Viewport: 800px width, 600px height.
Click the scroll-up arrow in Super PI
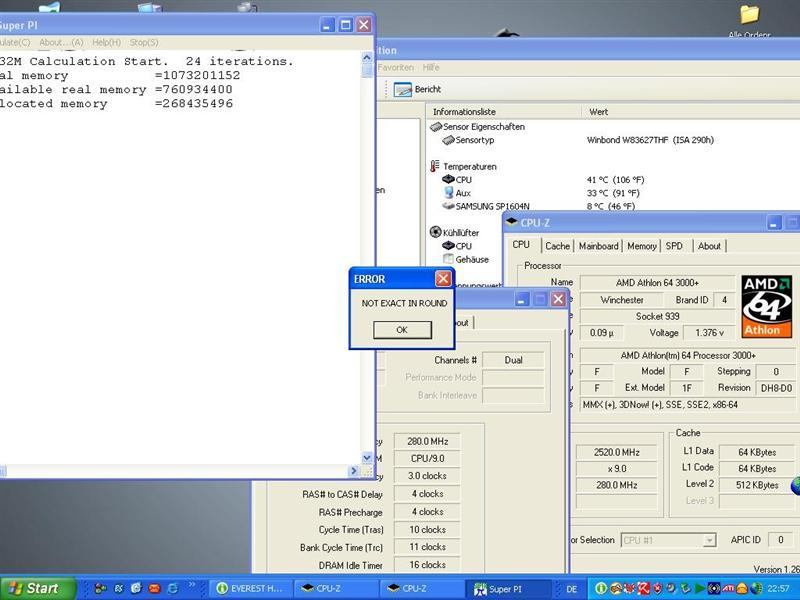[x=367, y=58]
